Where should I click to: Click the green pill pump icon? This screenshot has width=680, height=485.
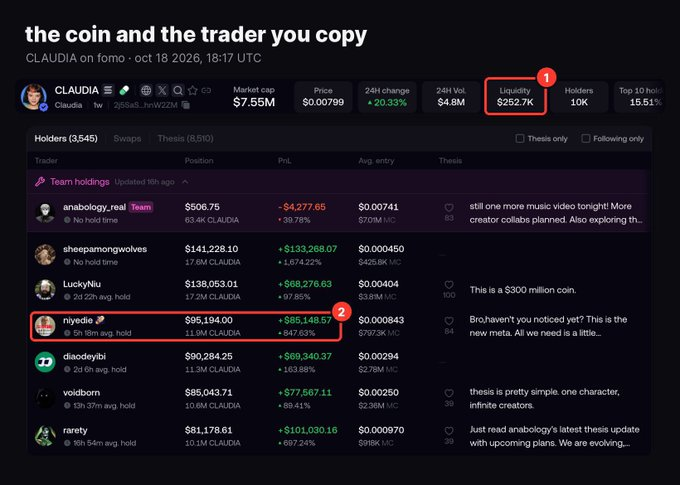[x=124, y=90]
